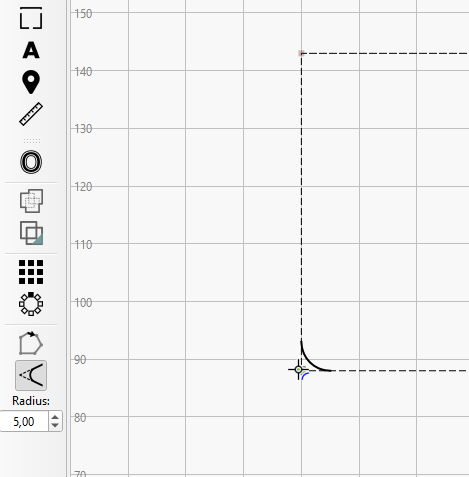The image size is (469, 477).
Task: Select the Text tool
Action: (x=31, y=50)
